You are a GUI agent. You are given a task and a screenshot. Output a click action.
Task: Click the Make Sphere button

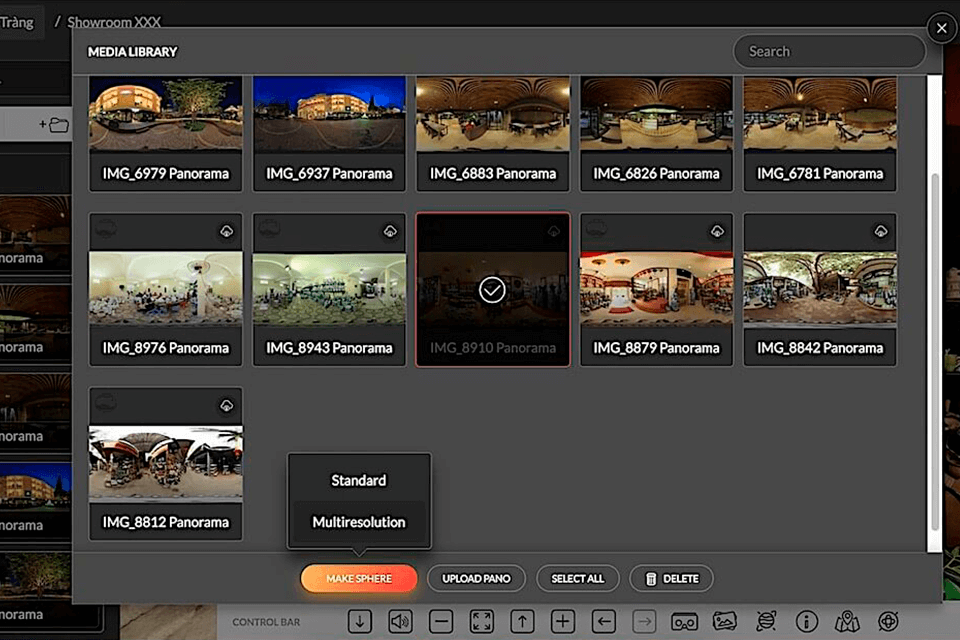359,578
